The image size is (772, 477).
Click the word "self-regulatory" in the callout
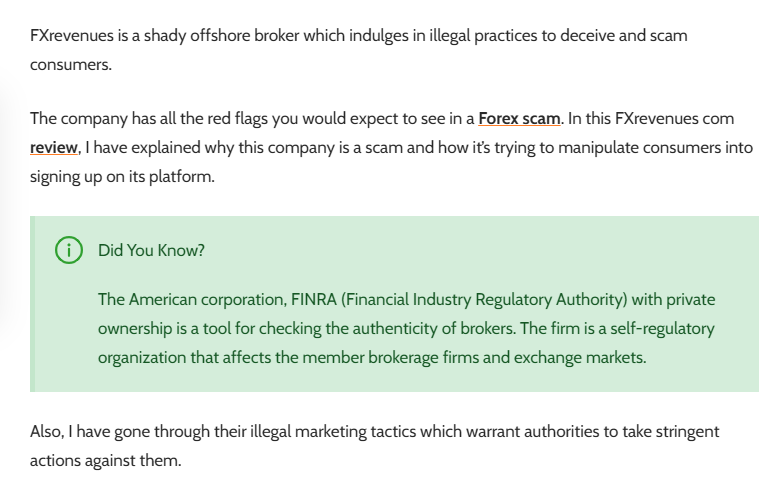(x=662, y=328)
